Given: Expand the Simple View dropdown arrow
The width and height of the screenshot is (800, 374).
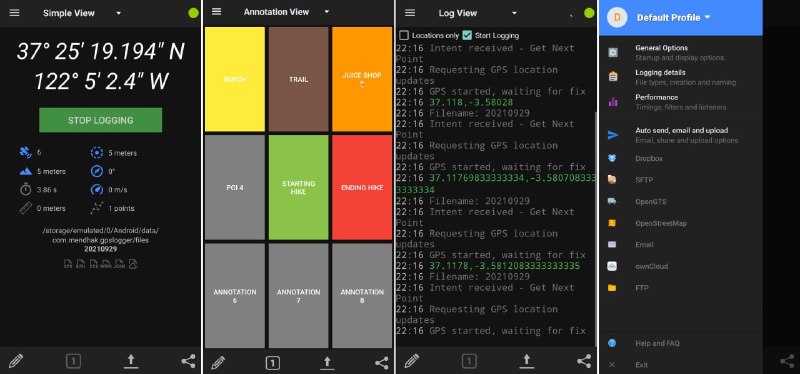Looking at the screenshot, I should (x=118, y=13).
